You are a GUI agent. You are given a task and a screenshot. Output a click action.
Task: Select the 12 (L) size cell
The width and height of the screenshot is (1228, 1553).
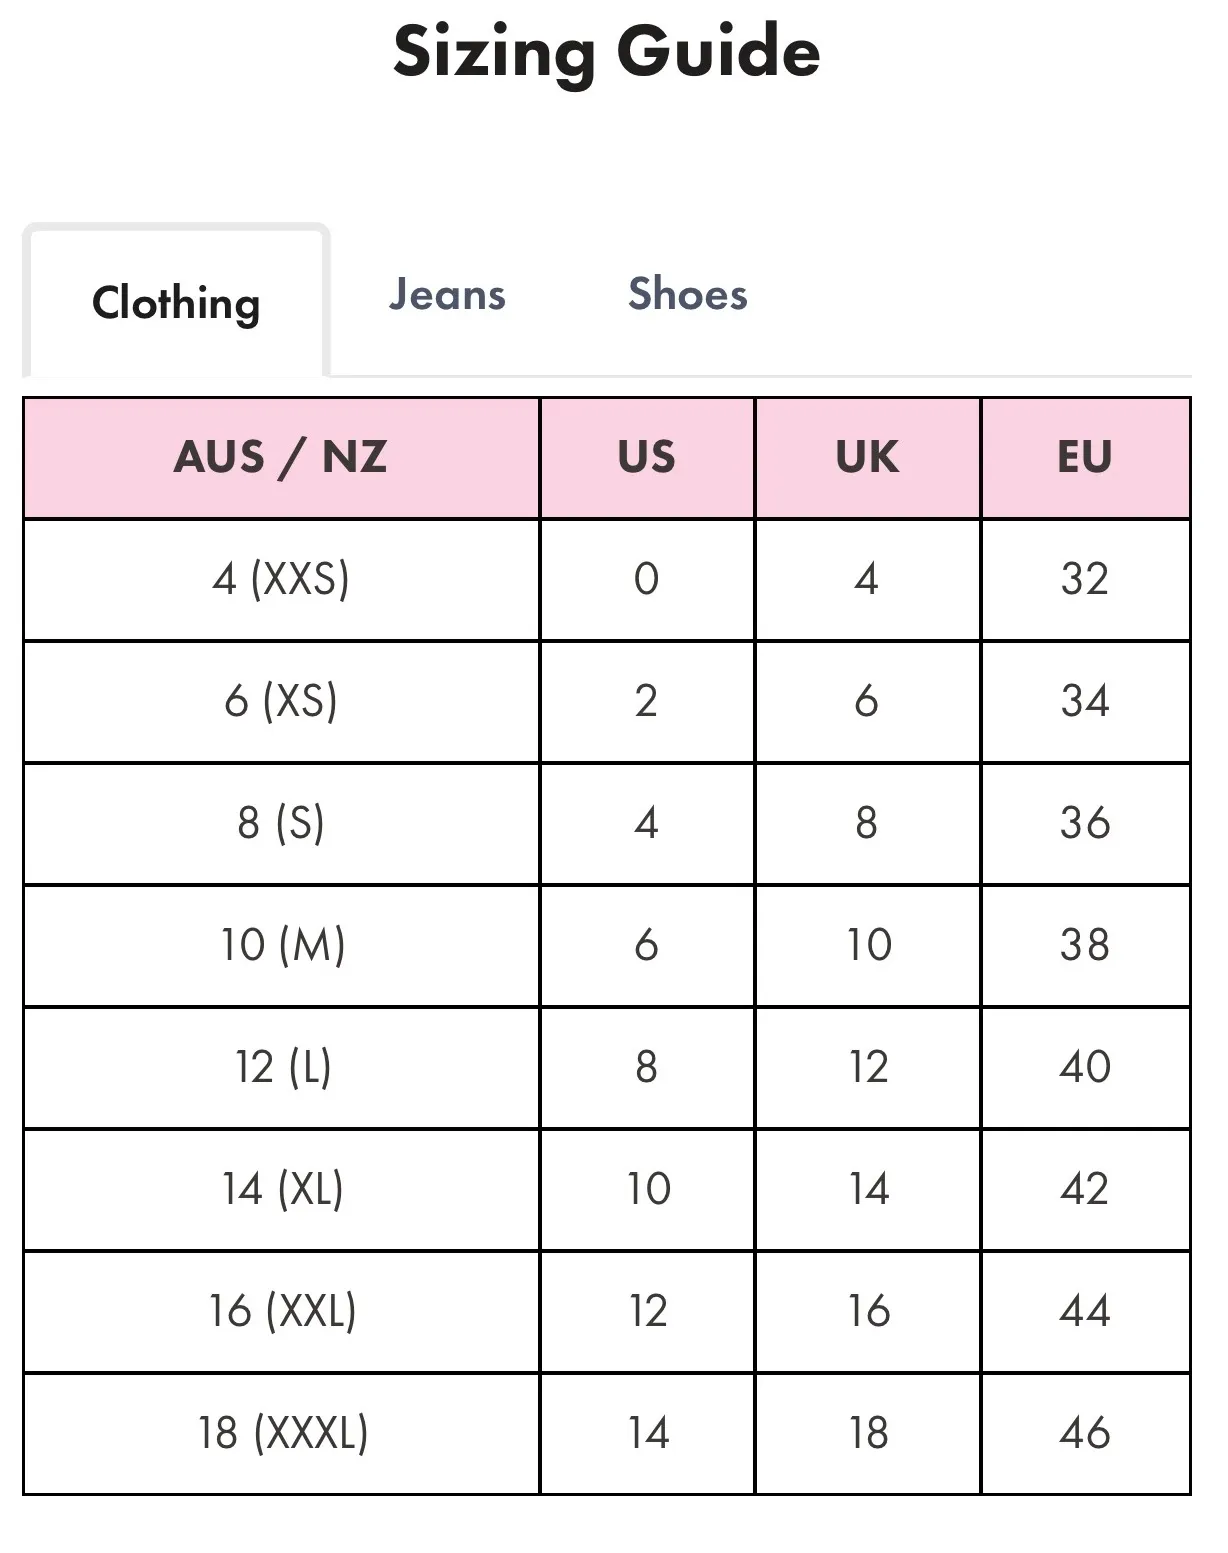pyautogui.click(x=280, y=1067)
